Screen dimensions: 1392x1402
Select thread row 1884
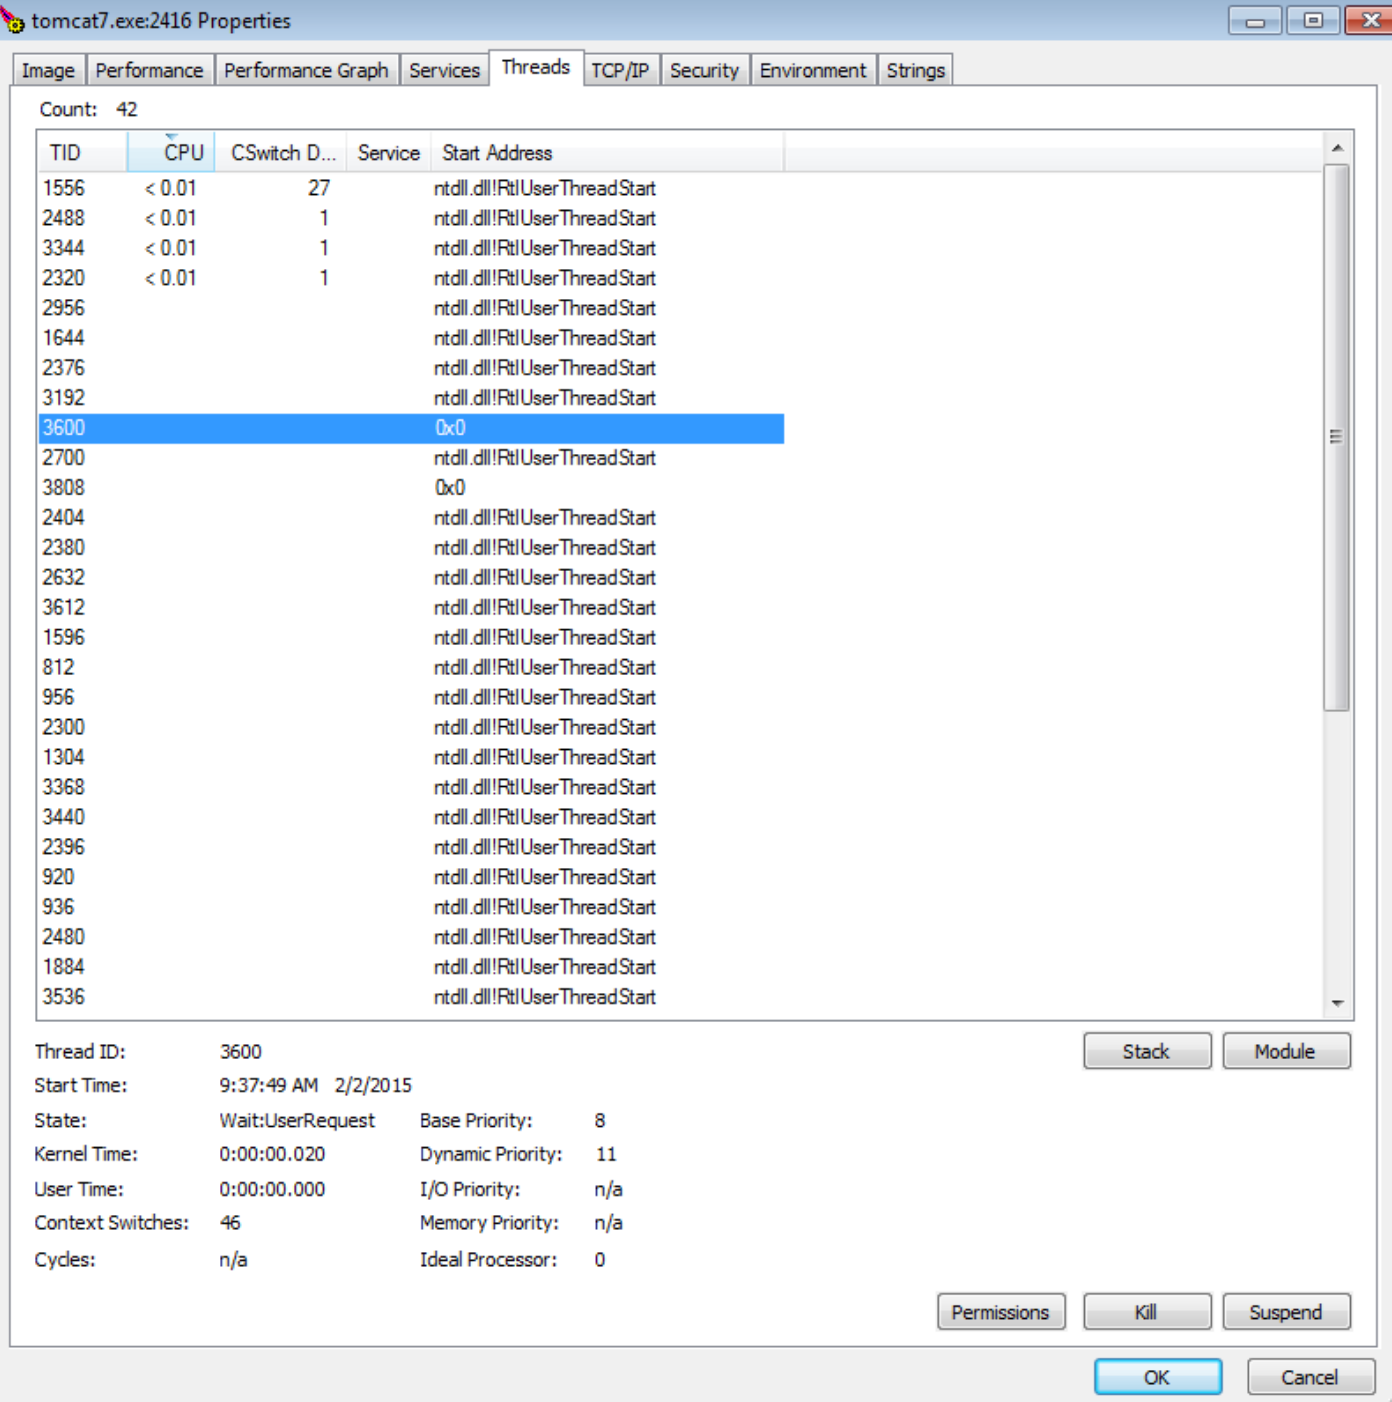411,967
